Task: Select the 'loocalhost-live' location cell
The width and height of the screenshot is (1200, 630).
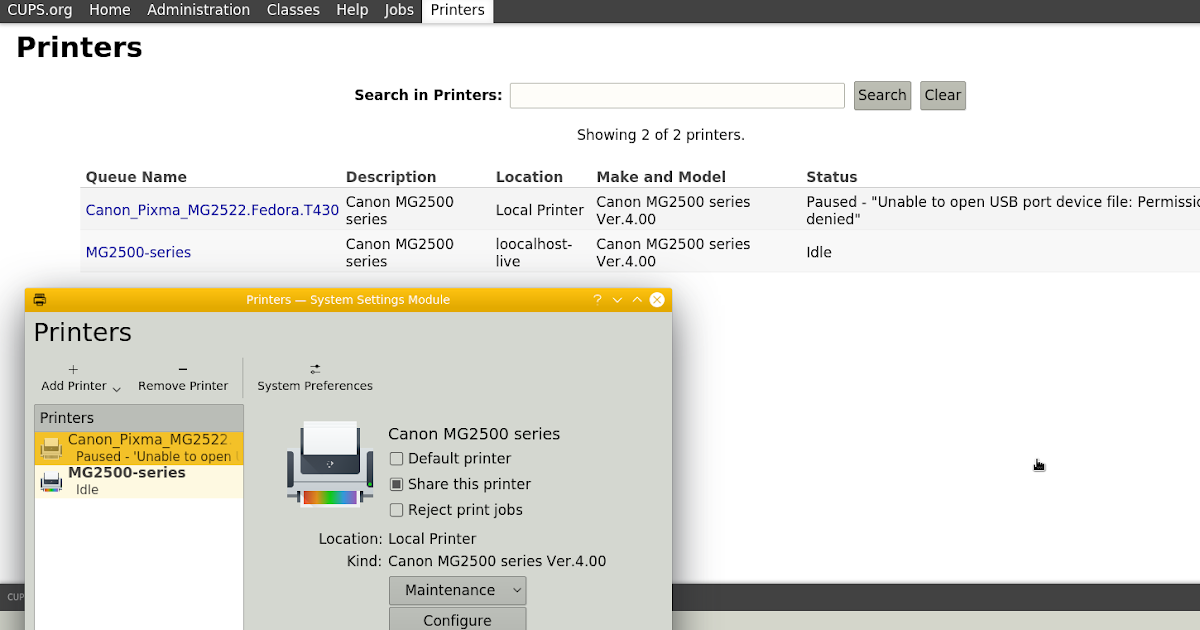Action: click(x=535, y=252)
